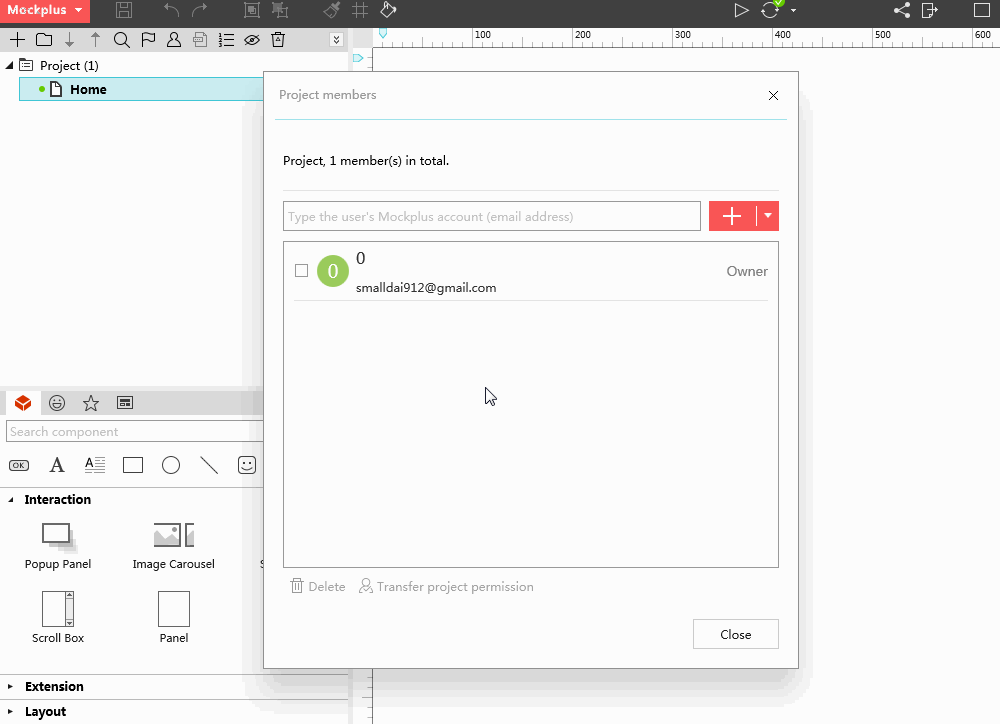Collapse the Project (1) tree node

point(10,65)
